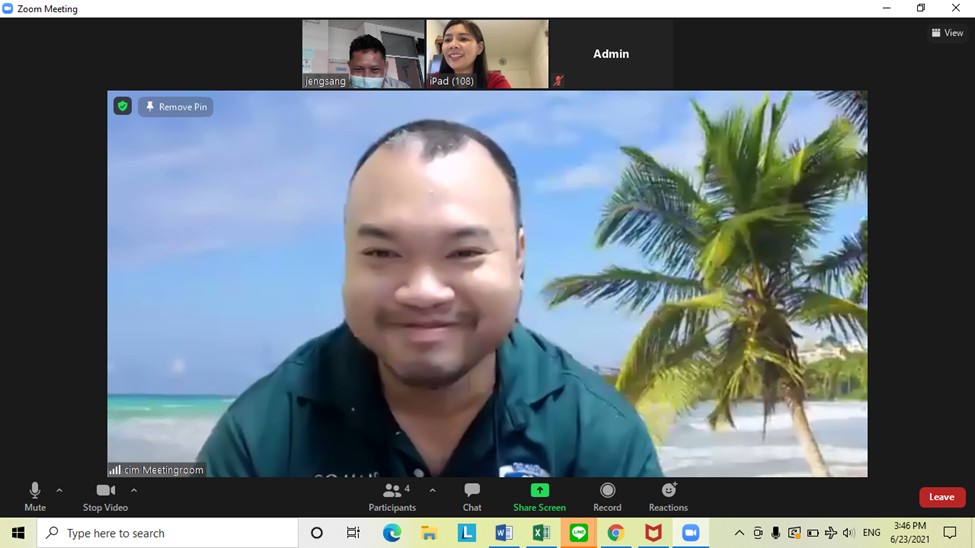
Task: Open the Chat panel
Action: (x=472, y=495)
